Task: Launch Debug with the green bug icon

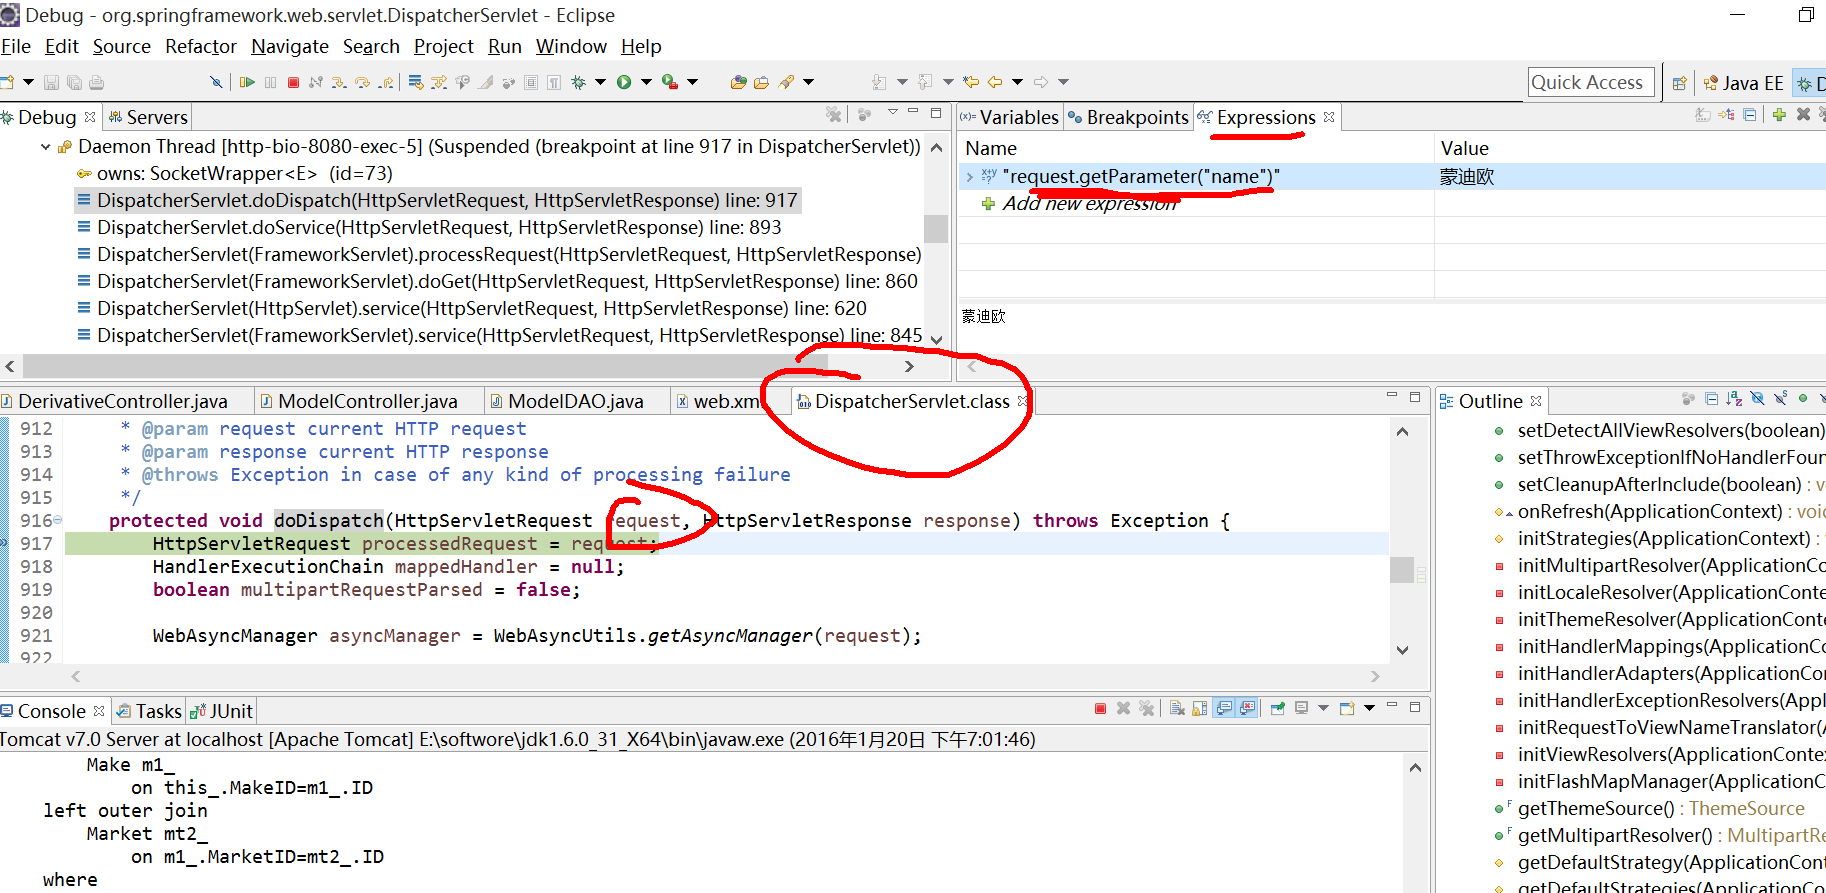Action: (578, 82)
